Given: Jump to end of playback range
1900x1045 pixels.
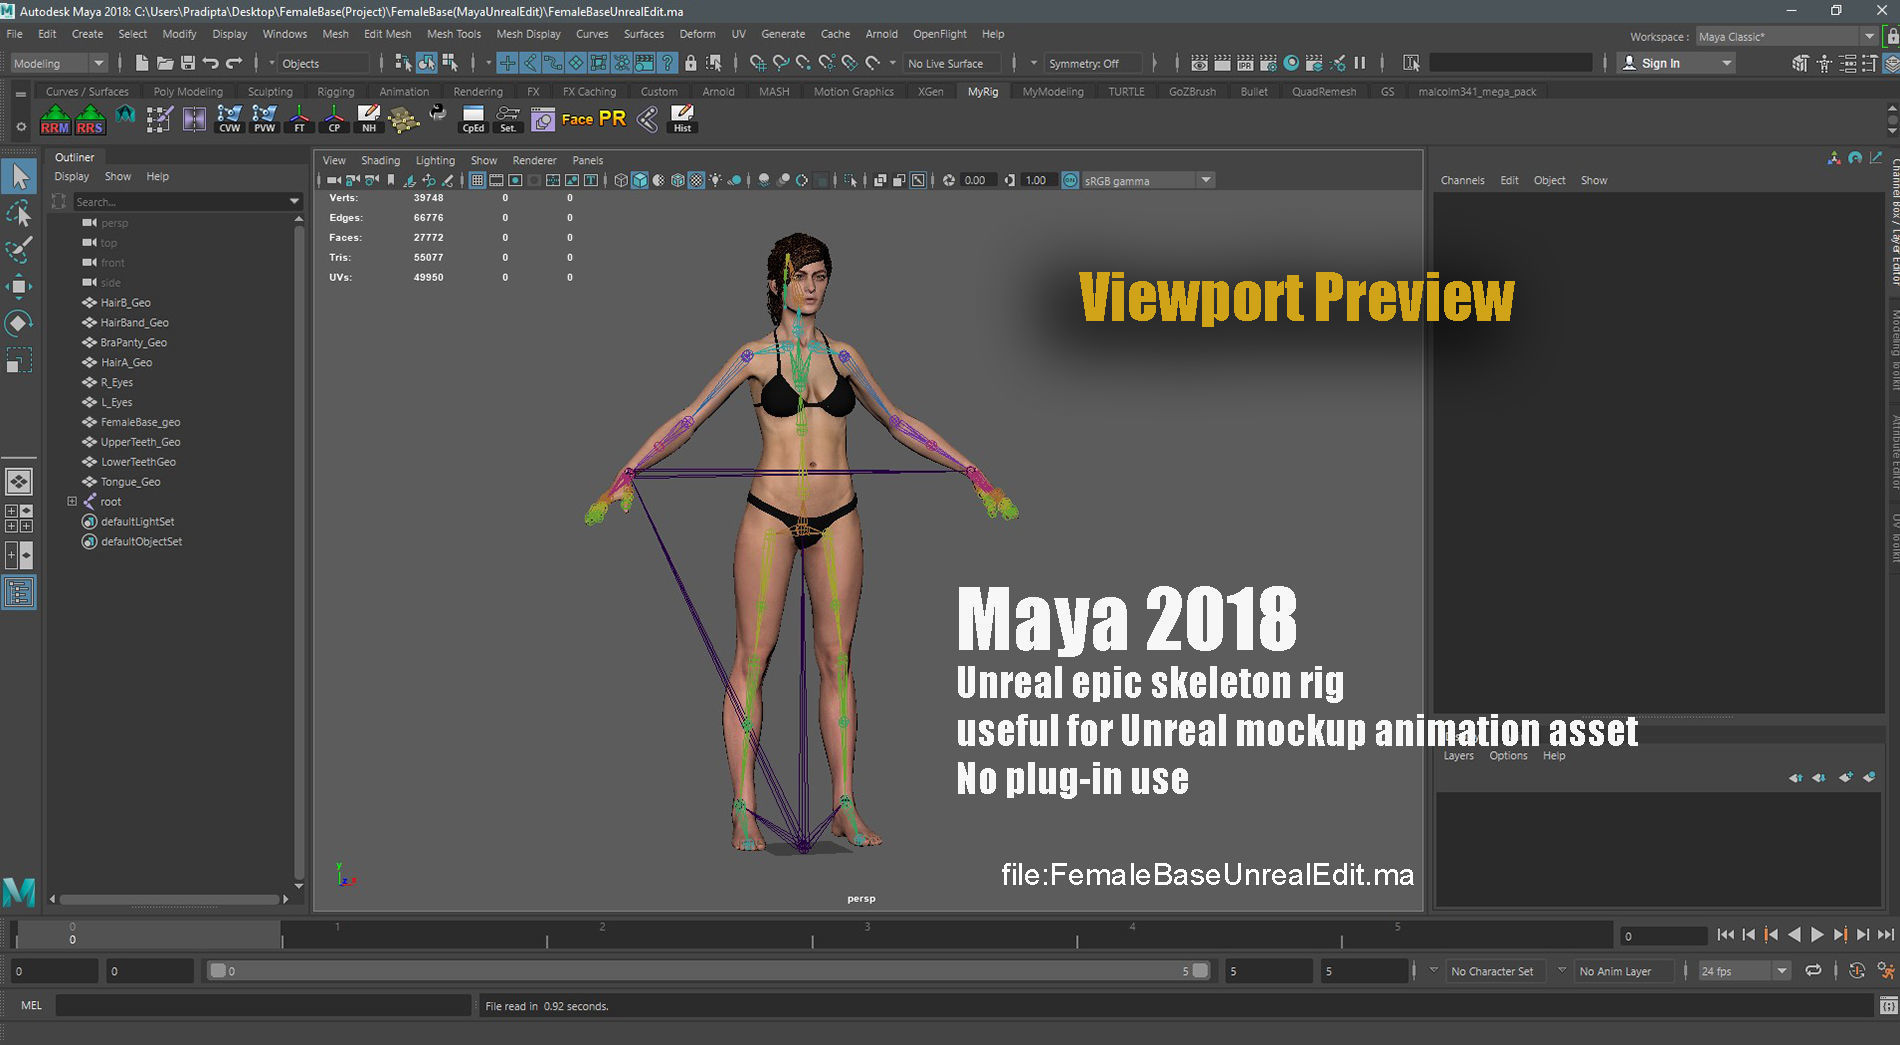Looking at the screenshot, I should pyautogui.click(x=1886, y=935).
